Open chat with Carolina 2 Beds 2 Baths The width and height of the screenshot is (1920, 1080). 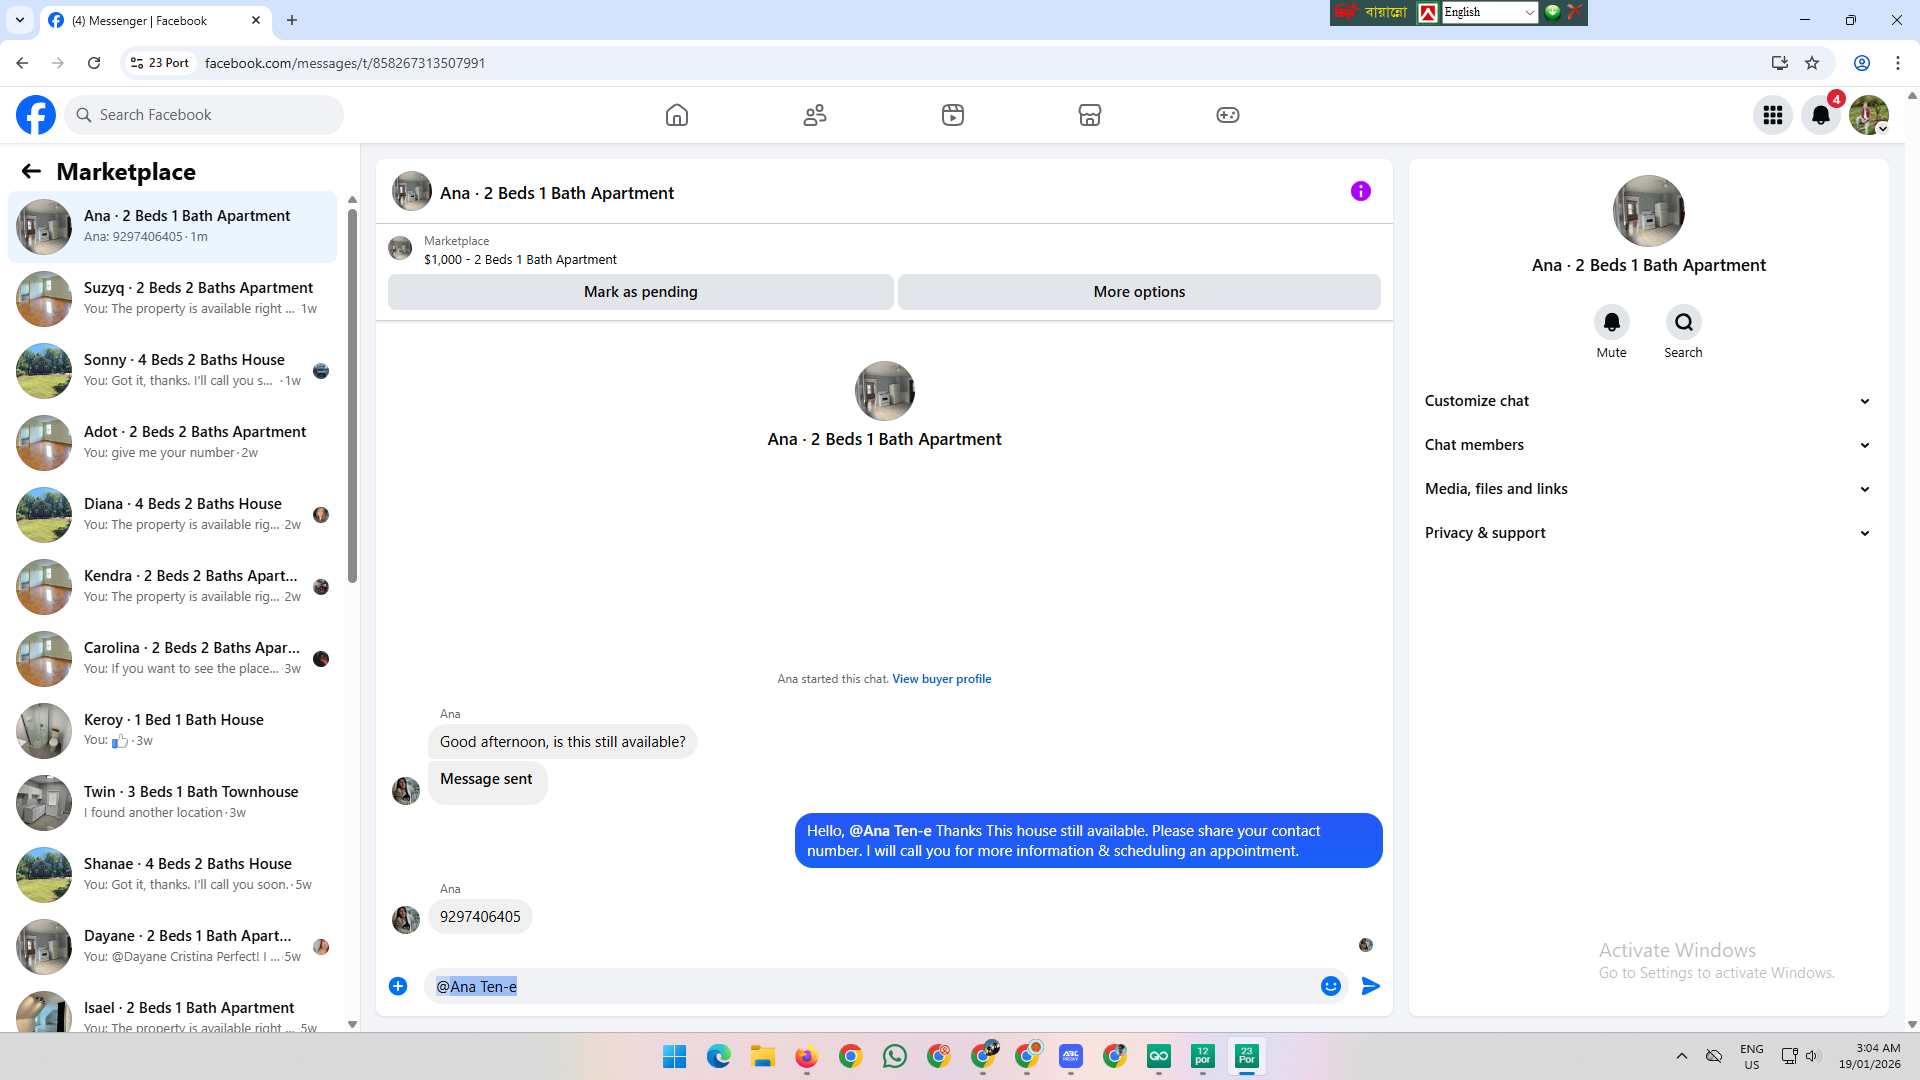coord(172,658)
